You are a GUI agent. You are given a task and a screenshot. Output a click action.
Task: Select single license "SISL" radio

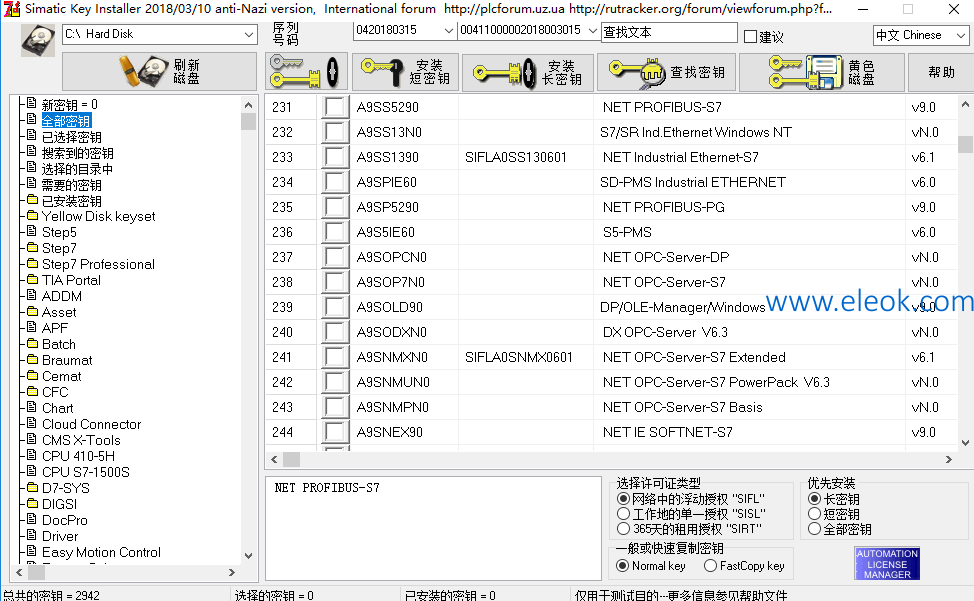623,513
